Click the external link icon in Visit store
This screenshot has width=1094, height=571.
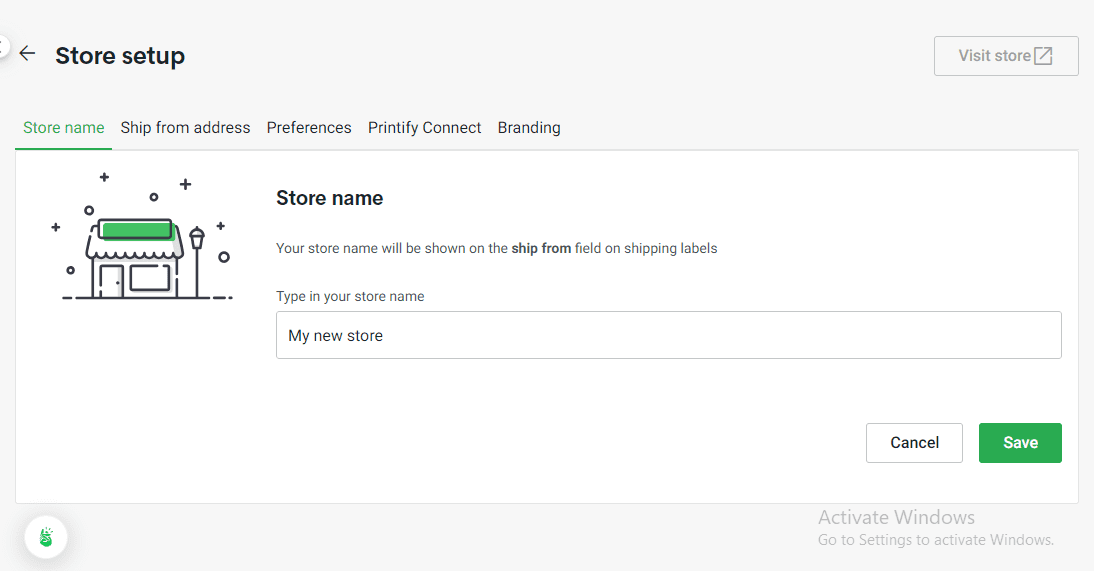pyautogui.click(x=1043, y=56)
